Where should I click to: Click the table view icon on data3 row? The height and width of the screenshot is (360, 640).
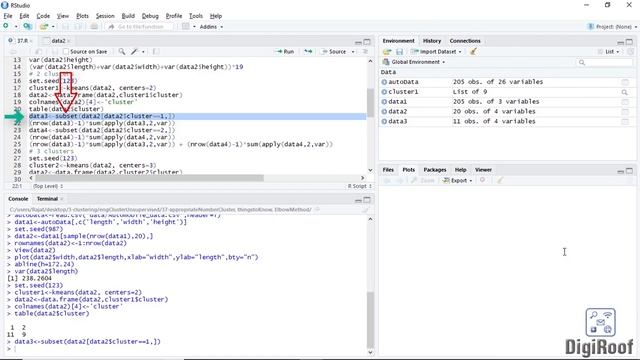[625, 122]
